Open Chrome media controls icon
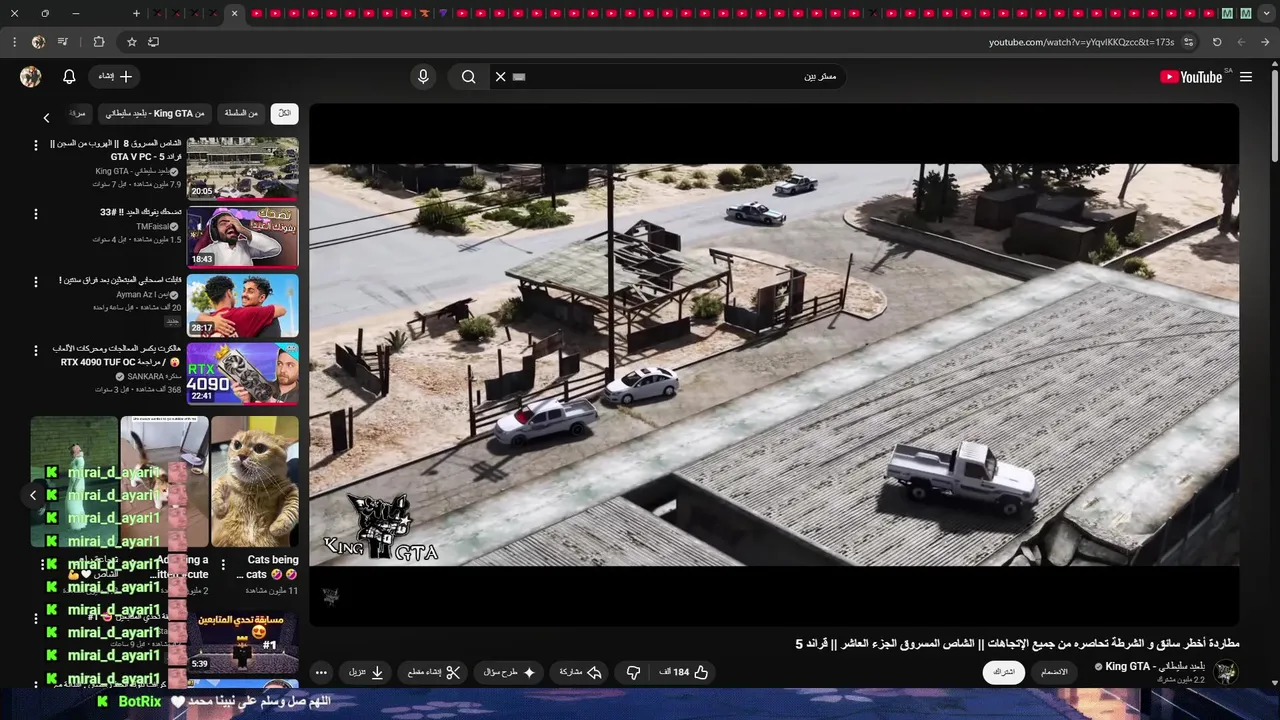This screenshot has height=720, width=1280. tap(63, 42)
